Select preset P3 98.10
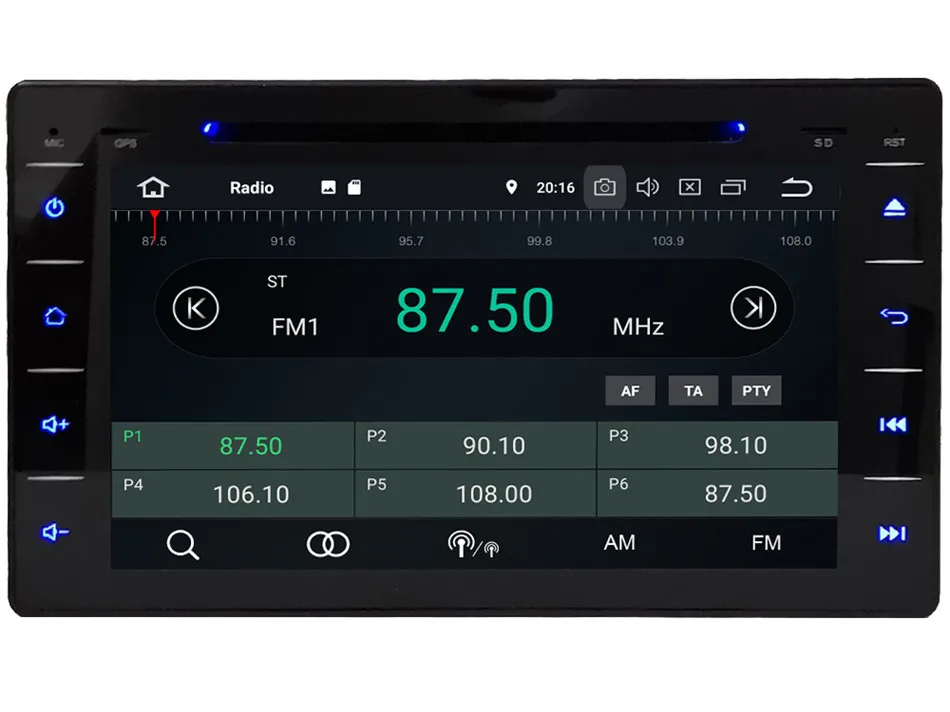This screenshot has height=712, width=950. pos(717,444)
